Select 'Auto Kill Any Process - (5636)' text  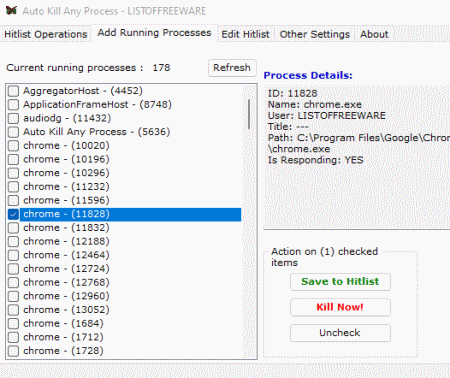click(x=96, y=132)
